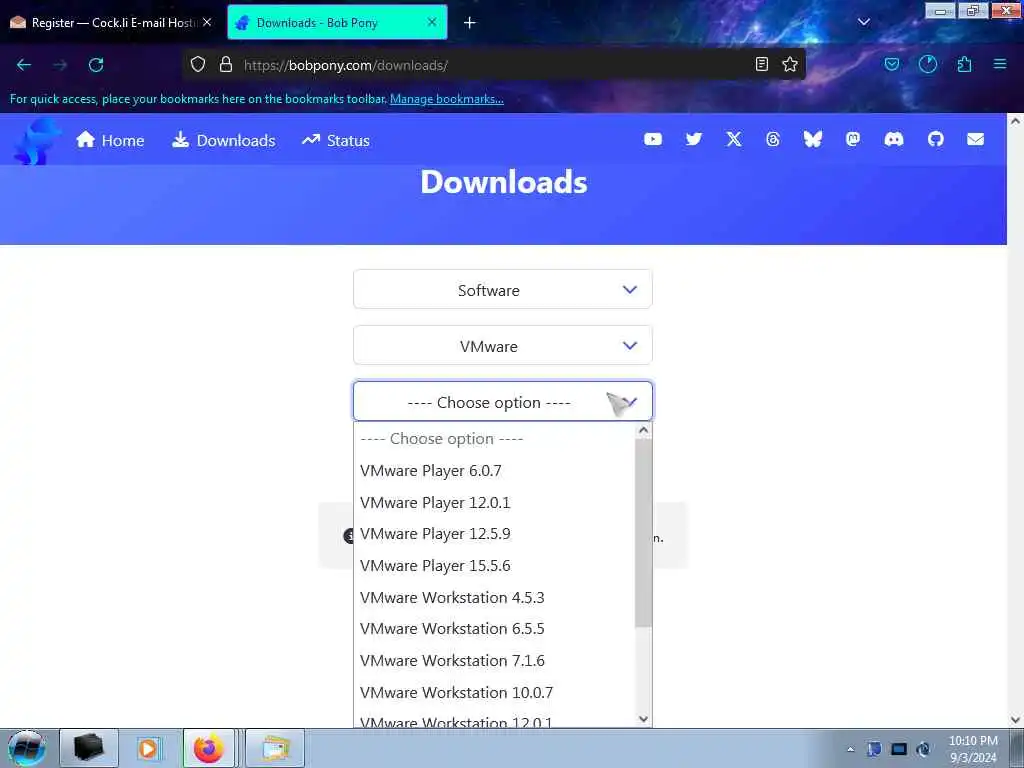Open Firefox icon on taskbar
1024x768 pixels.
208,748
